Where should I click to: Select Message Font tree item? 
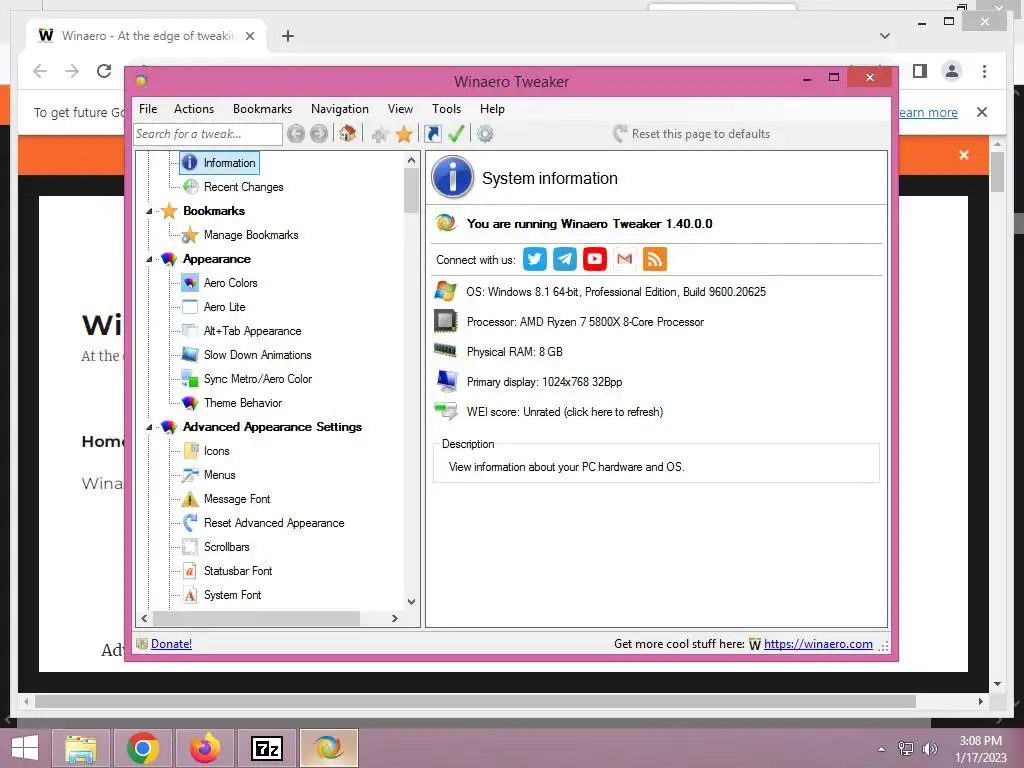236,499
